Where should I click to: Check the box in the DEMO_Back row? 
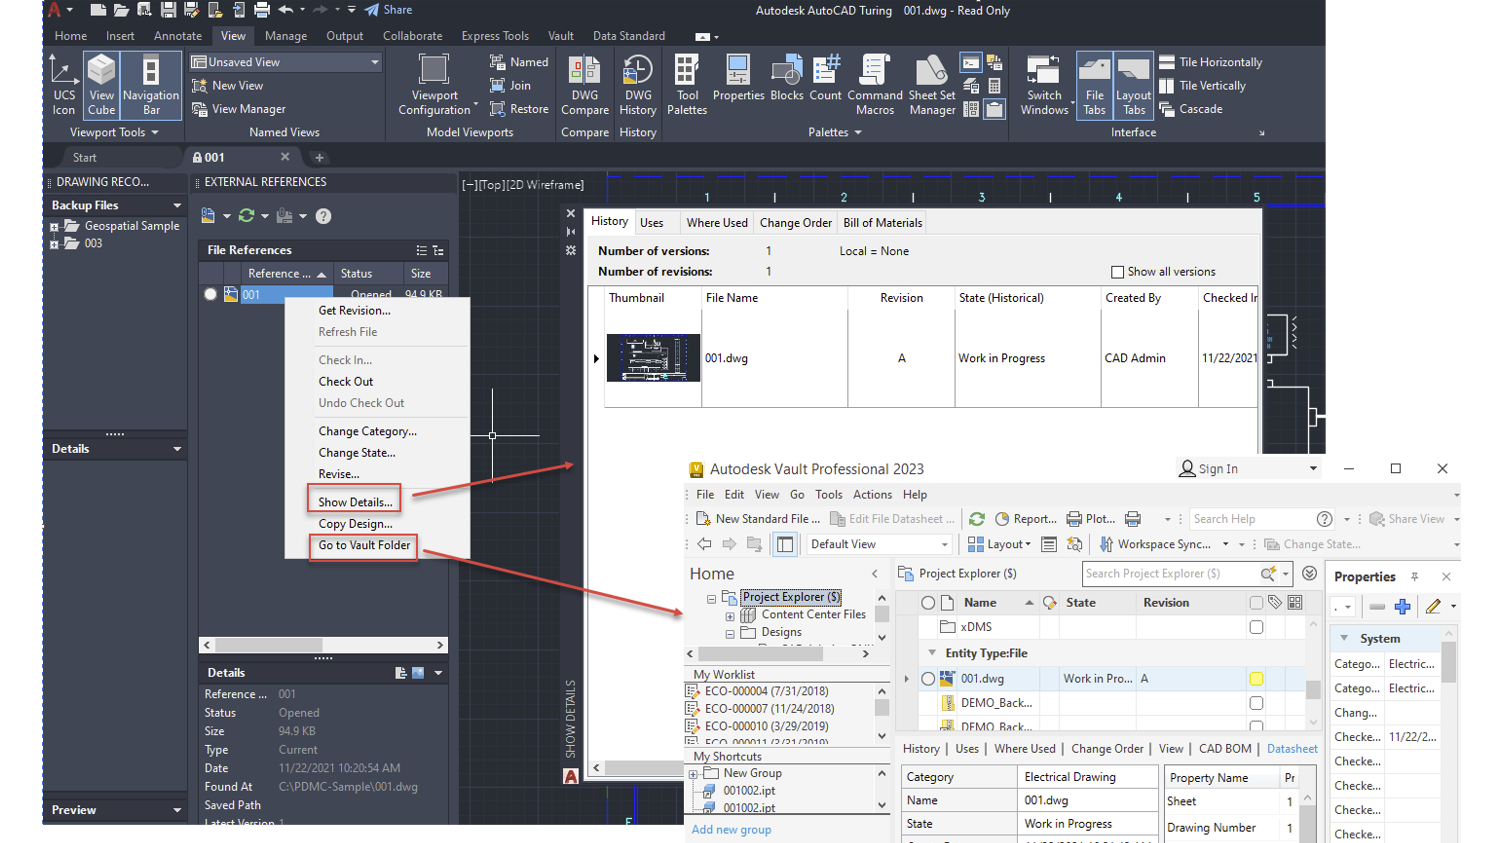[1256, 703]
